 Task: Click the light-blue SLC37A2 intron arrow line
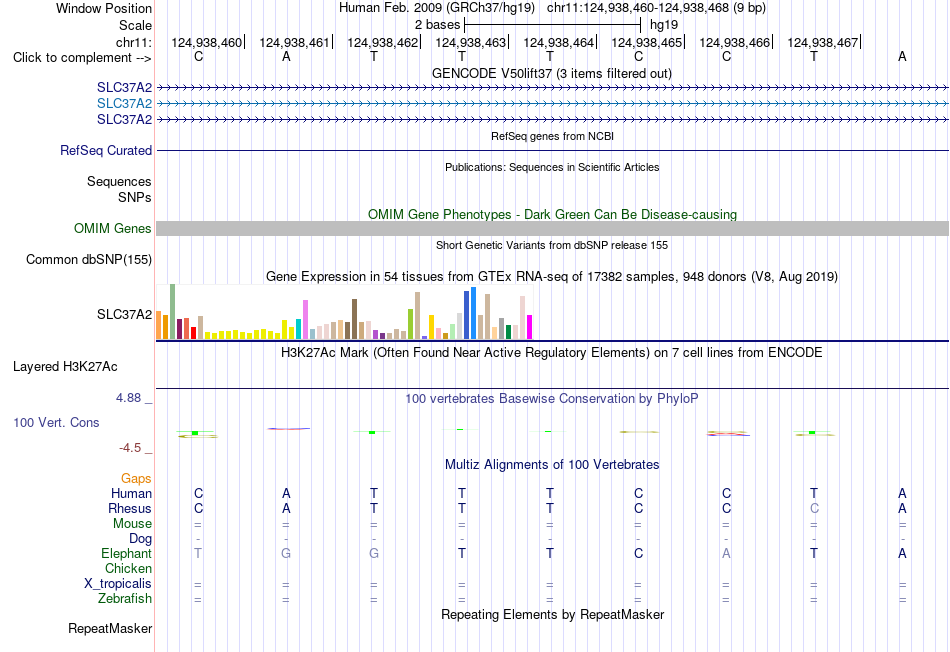coord(552,104)
